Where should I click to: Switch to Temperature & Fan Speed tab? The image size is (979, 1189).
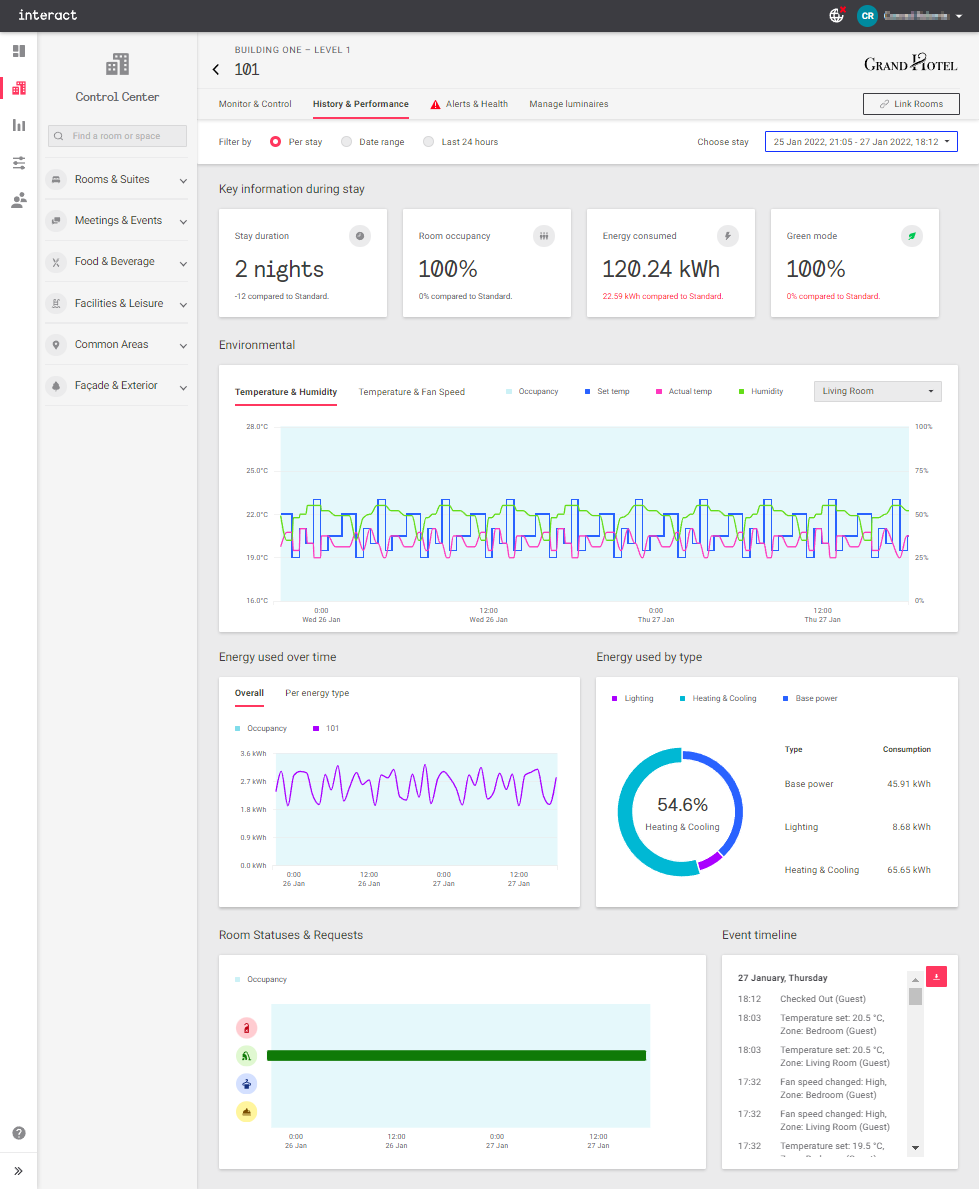(411, 392)
